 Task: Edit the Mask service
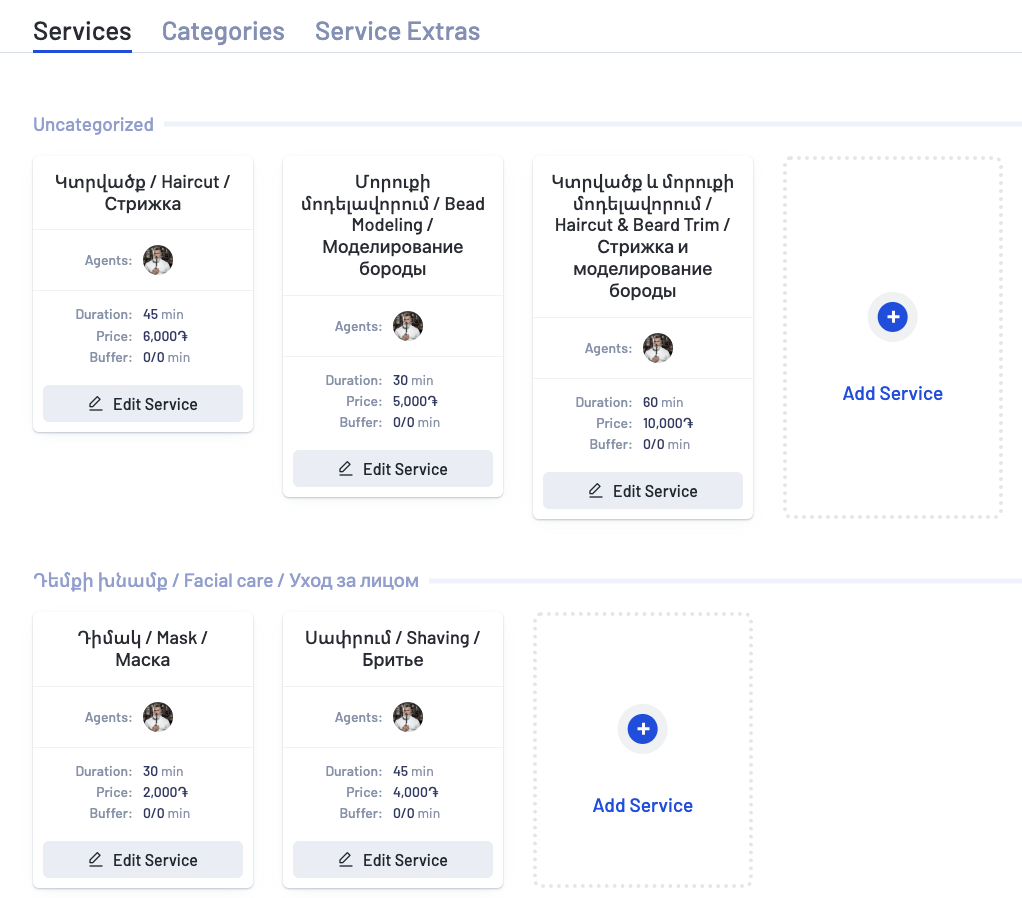143,860
